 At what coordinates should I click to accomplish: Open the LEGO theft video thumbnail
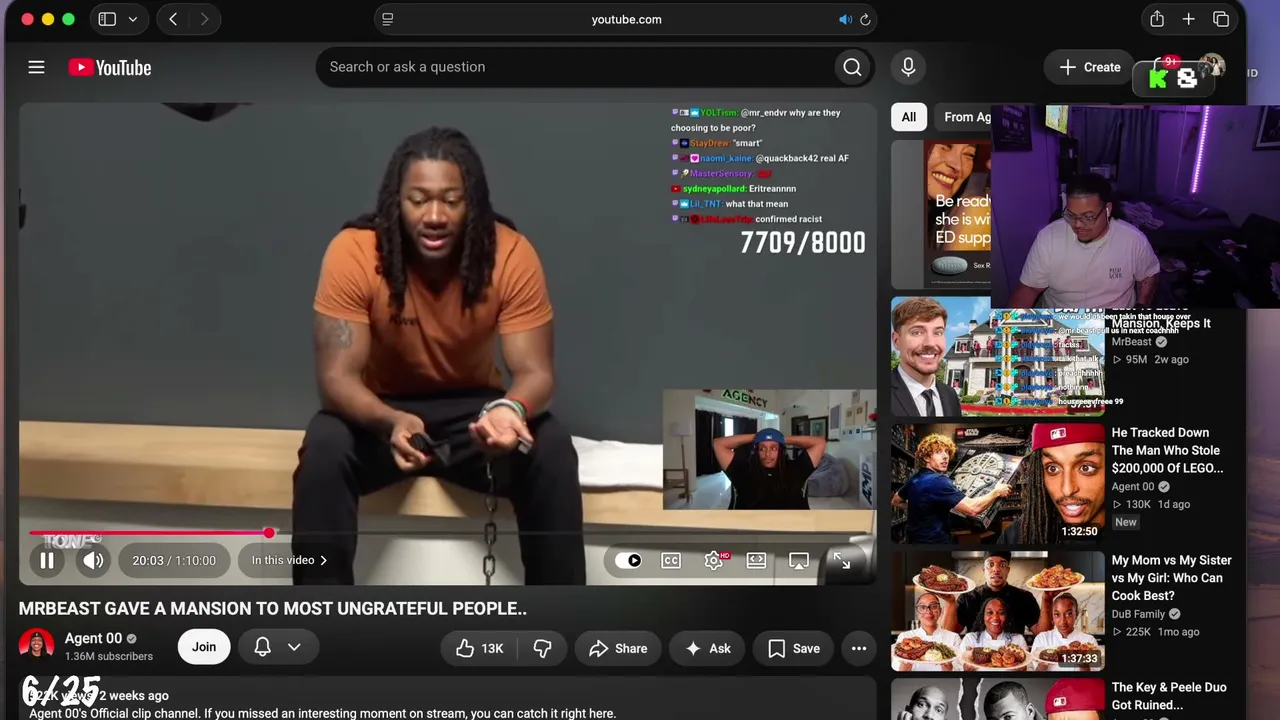pos(998,484)
